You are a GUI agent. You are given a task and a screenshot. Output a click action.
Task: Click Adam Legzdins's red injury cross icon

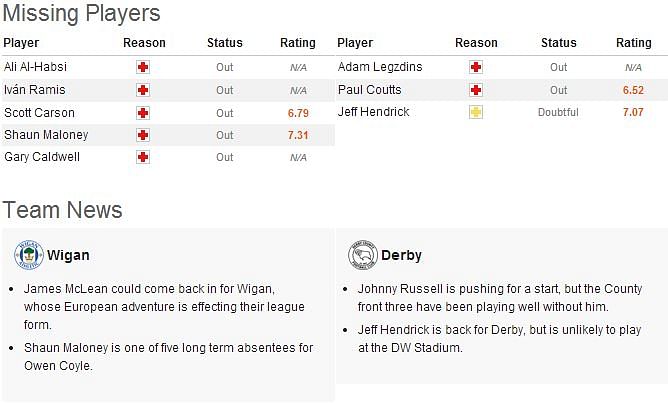pyautogui.click(x=476, y=67)
